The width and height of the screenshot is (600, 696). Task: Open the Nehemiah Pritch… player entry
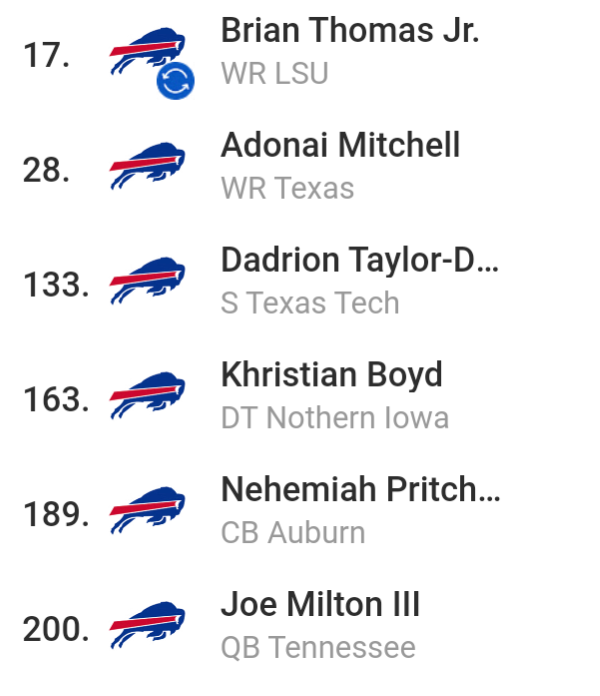(x=361, y=489)
